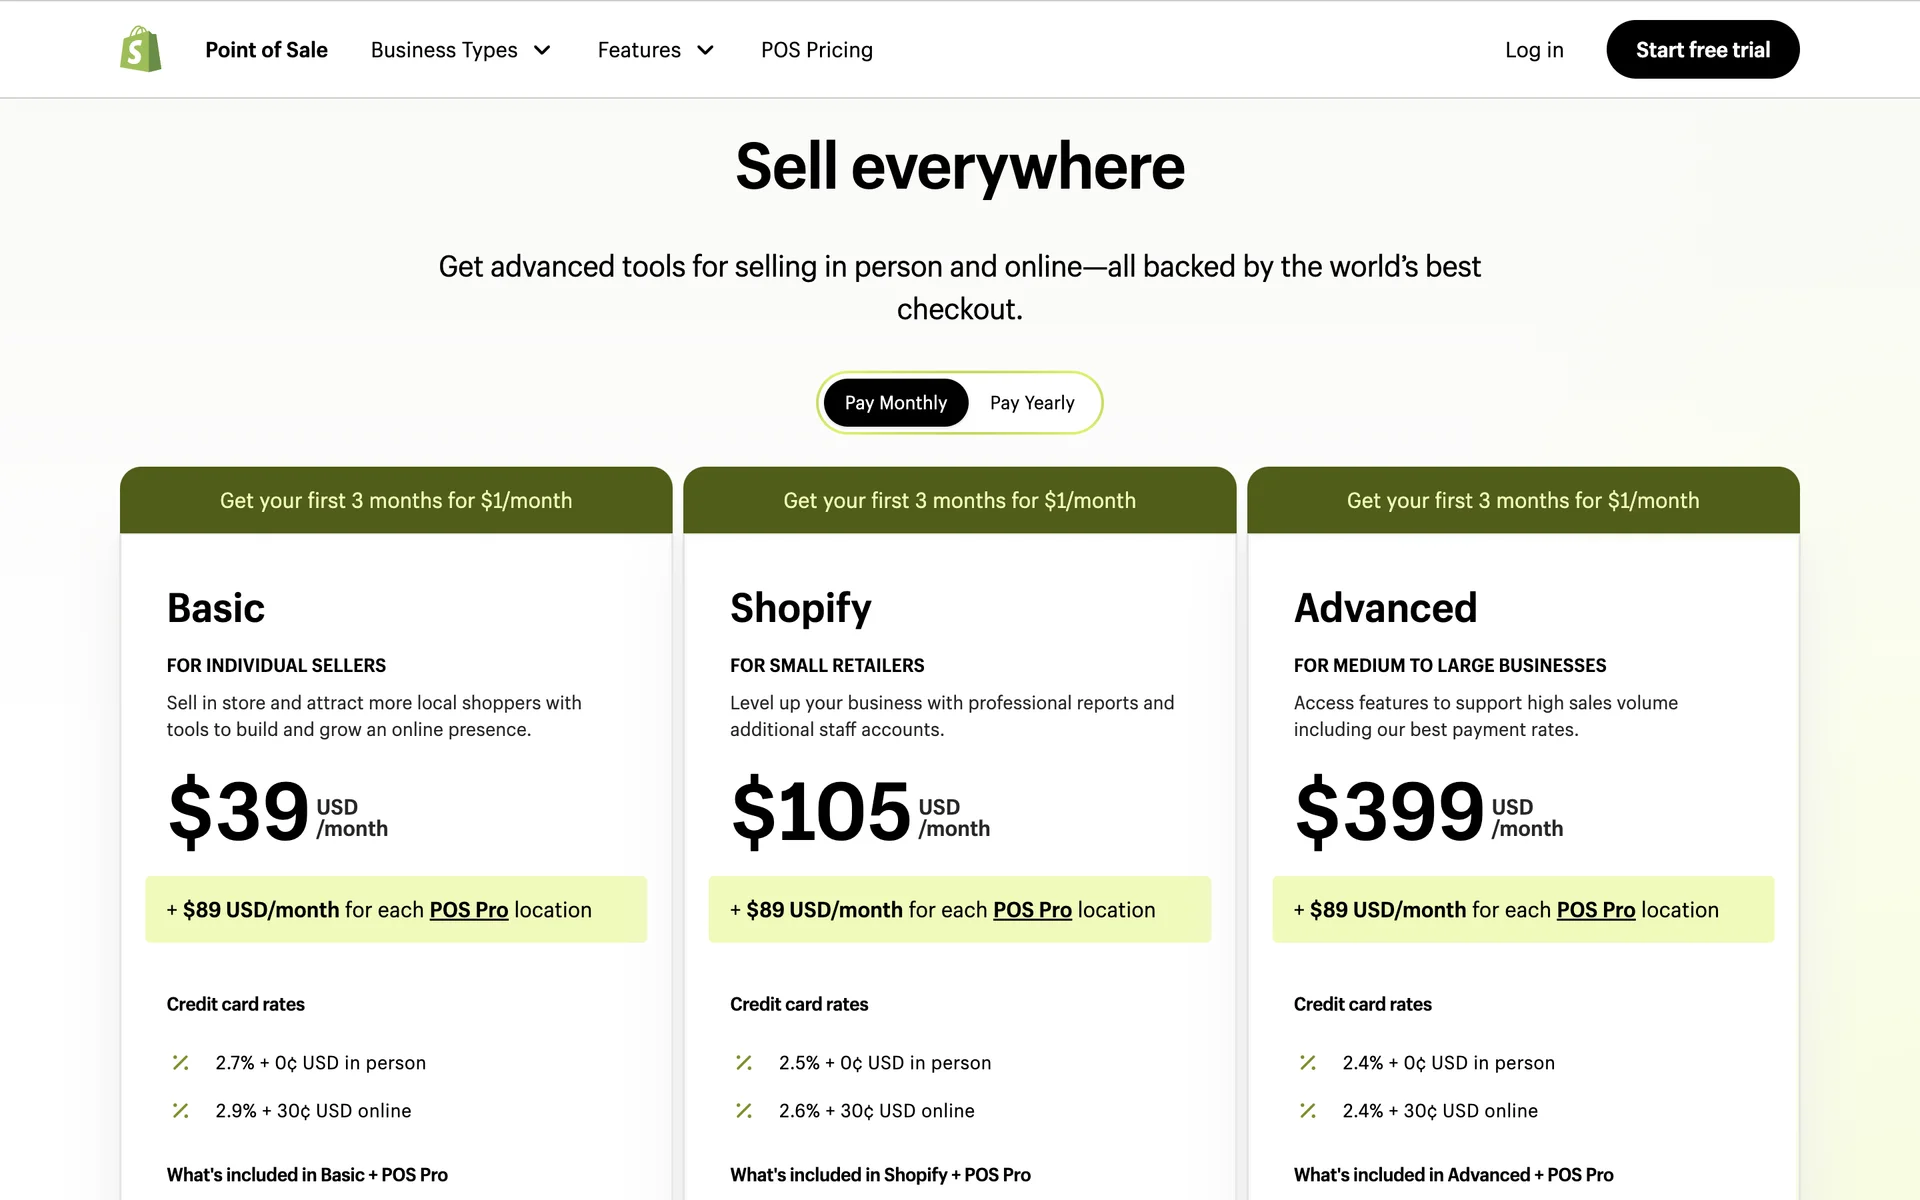1920x1200 pixels.
Task: Click percent icon beside 2.4% in-person rate
Action: point(1307,1062)
